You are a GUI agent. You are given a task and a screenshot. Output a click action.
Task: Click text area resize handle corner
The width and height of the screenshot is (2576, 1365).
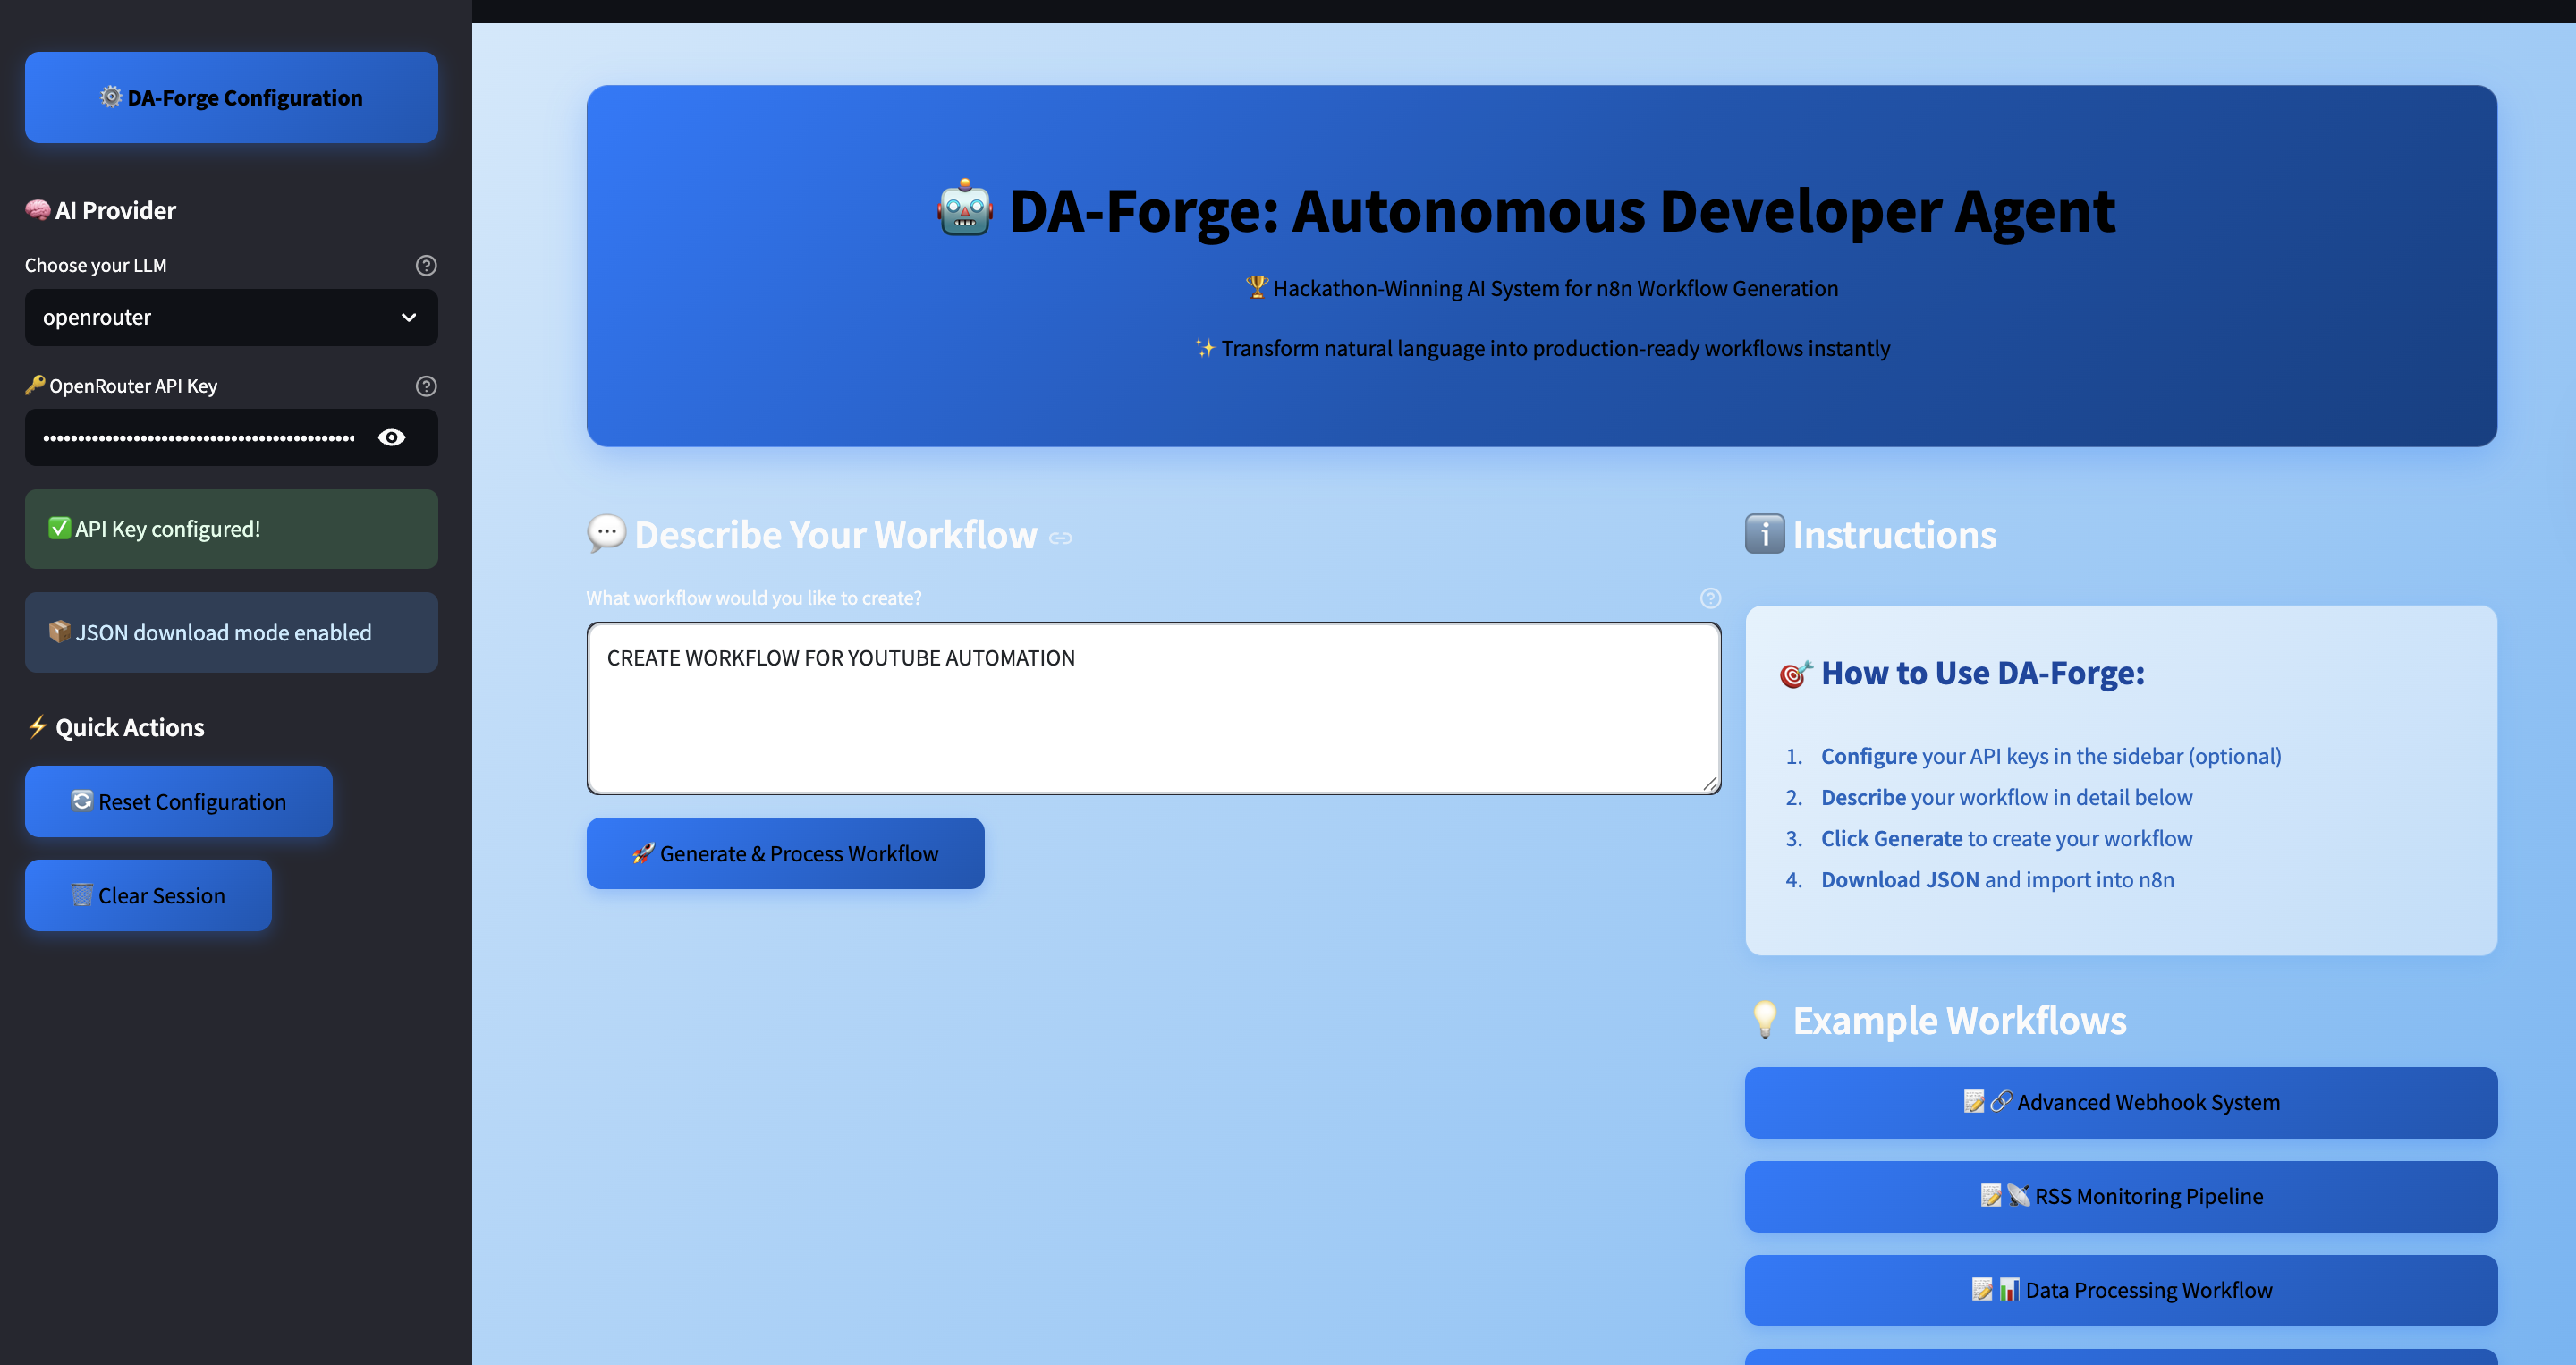point(1711,784)
